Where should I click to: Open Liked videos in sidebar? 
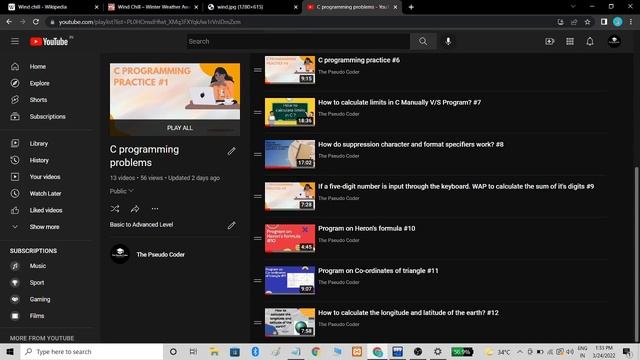tap(46, 210)
